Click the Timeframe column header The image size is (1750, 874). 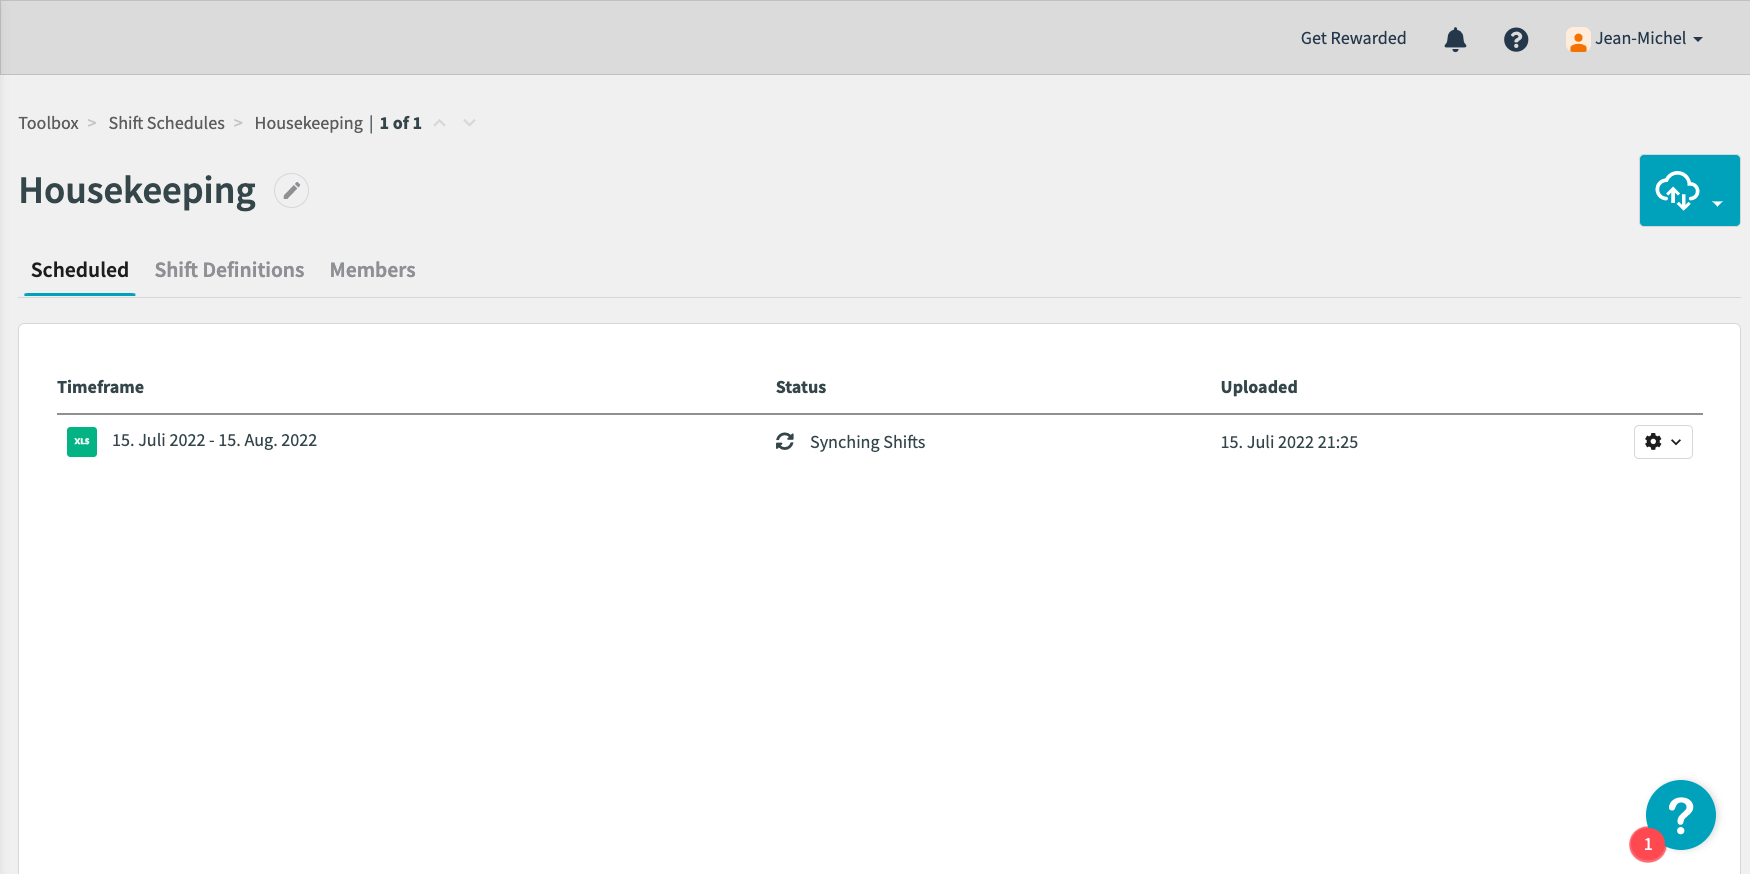pyautogui.click(x=100, y=387)
